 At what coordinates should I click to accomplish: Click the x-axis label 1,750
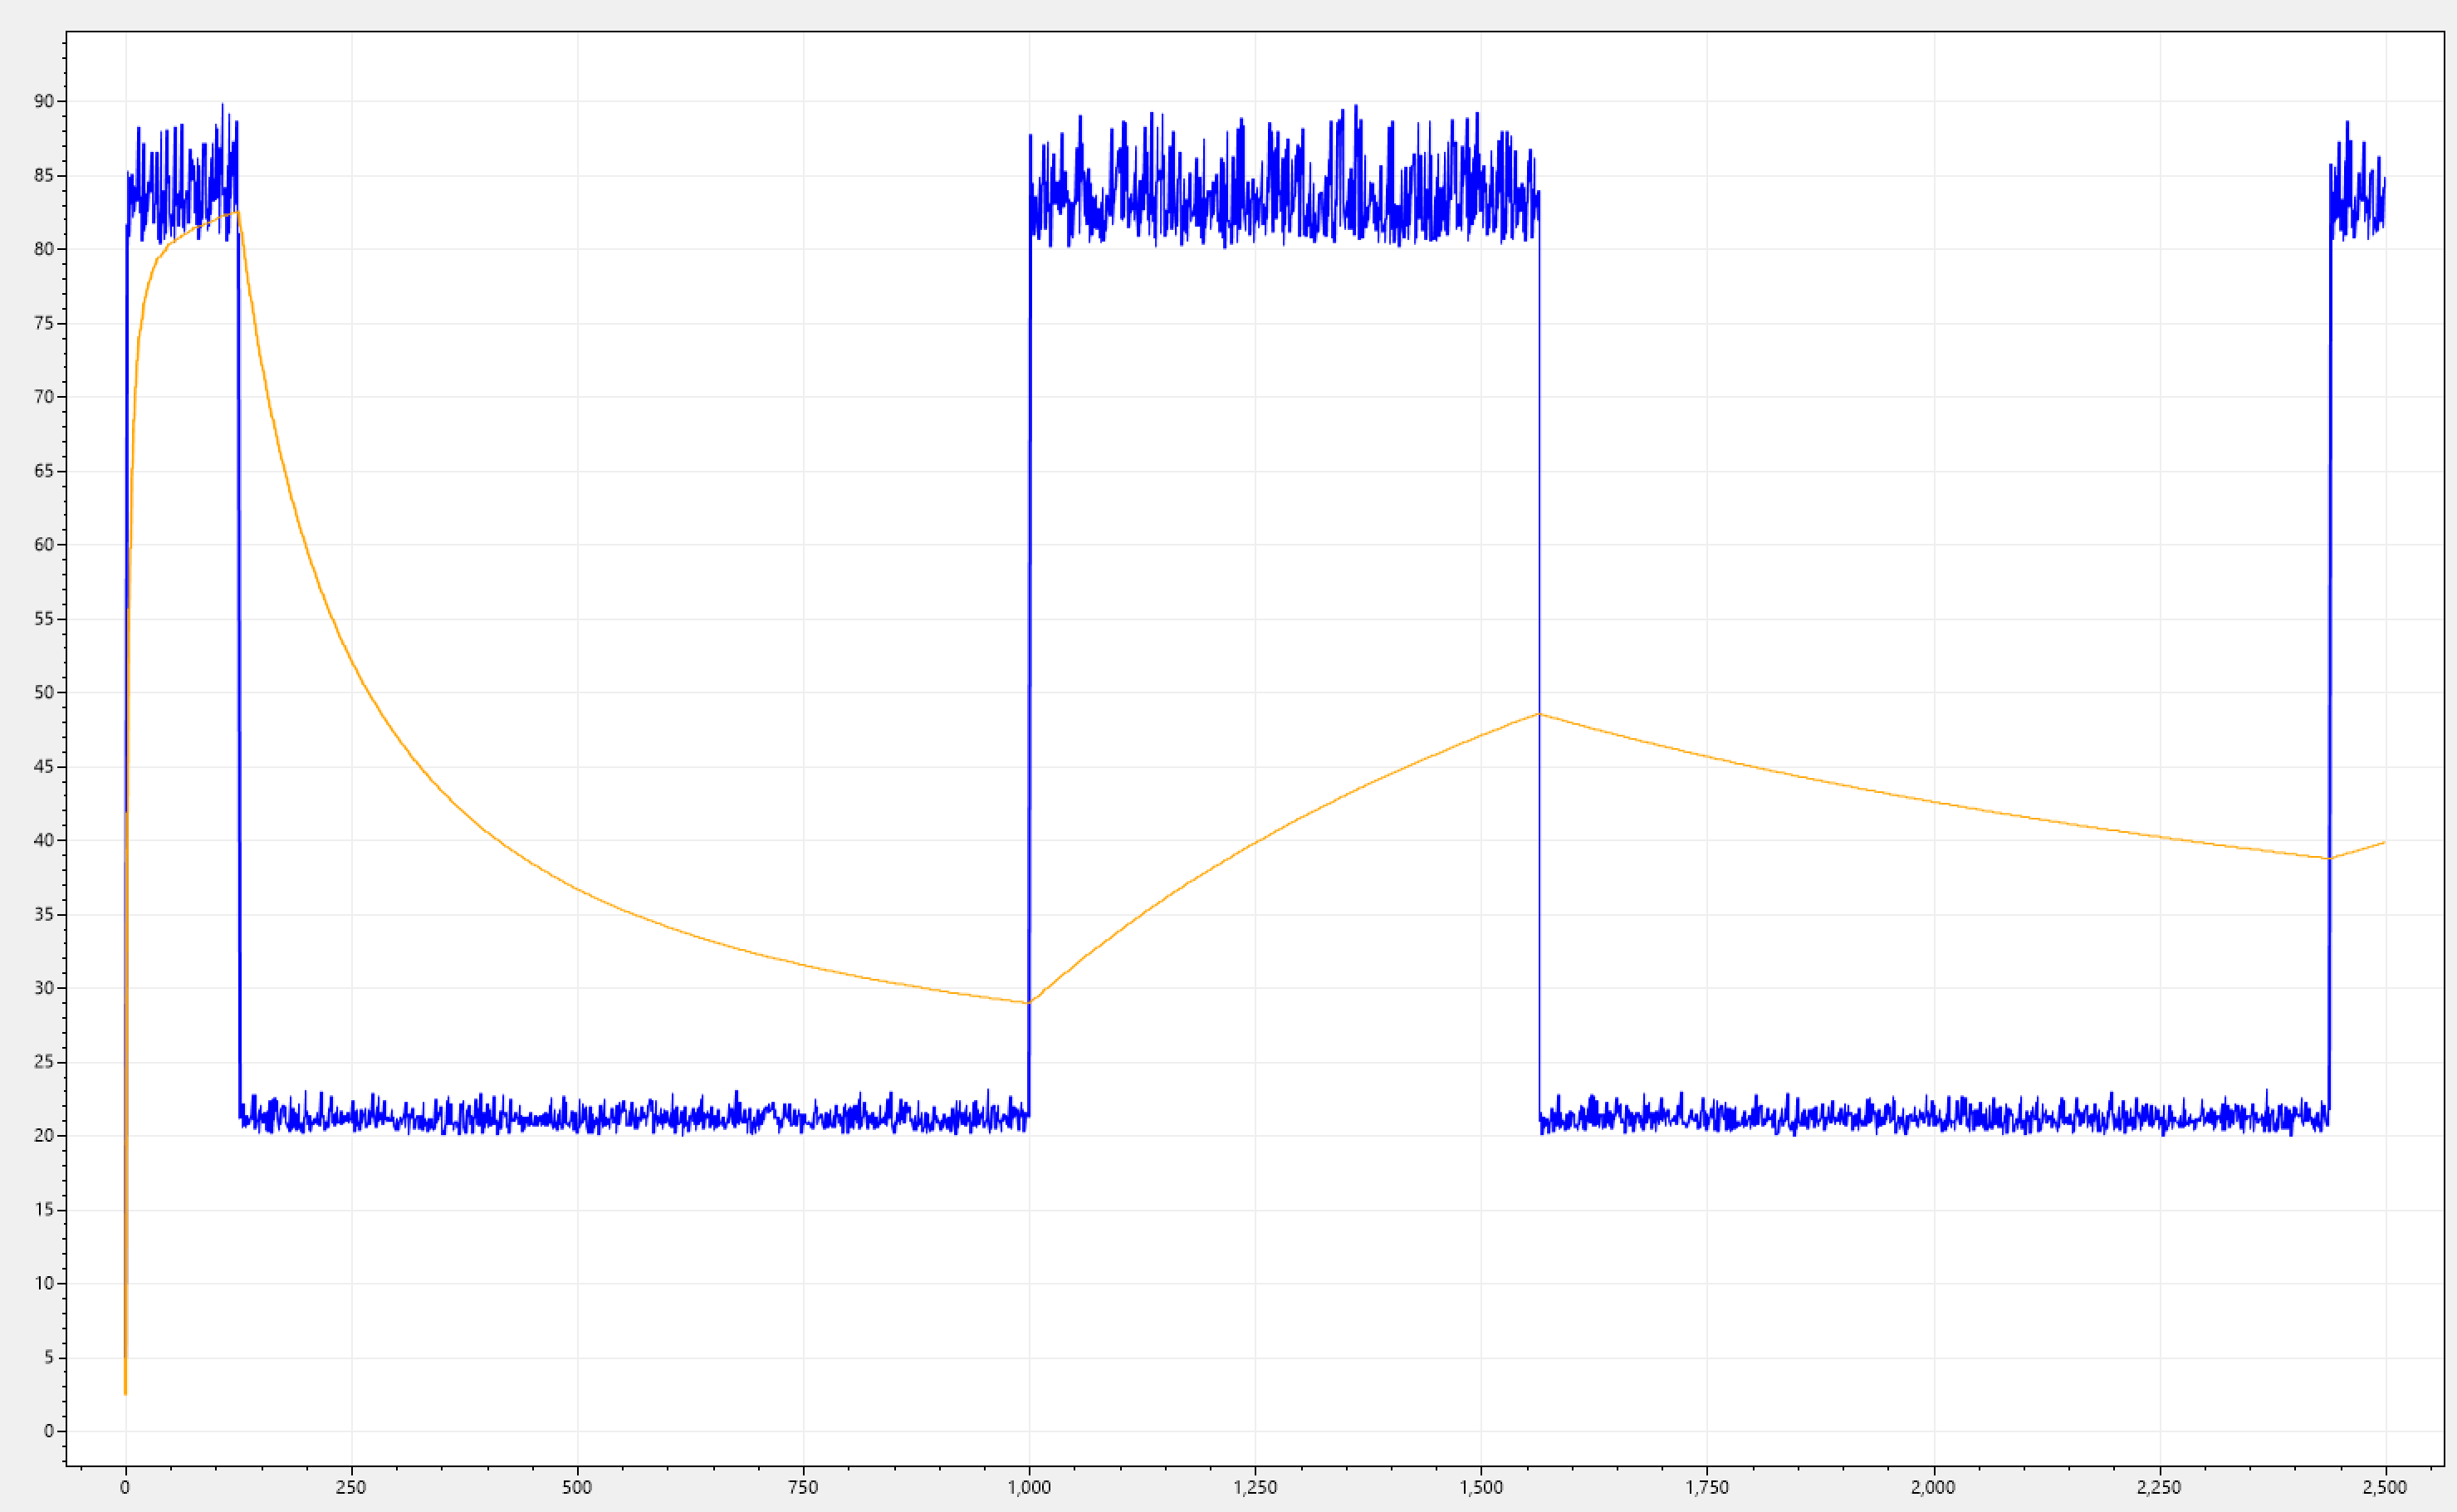coord(1707,1488)
